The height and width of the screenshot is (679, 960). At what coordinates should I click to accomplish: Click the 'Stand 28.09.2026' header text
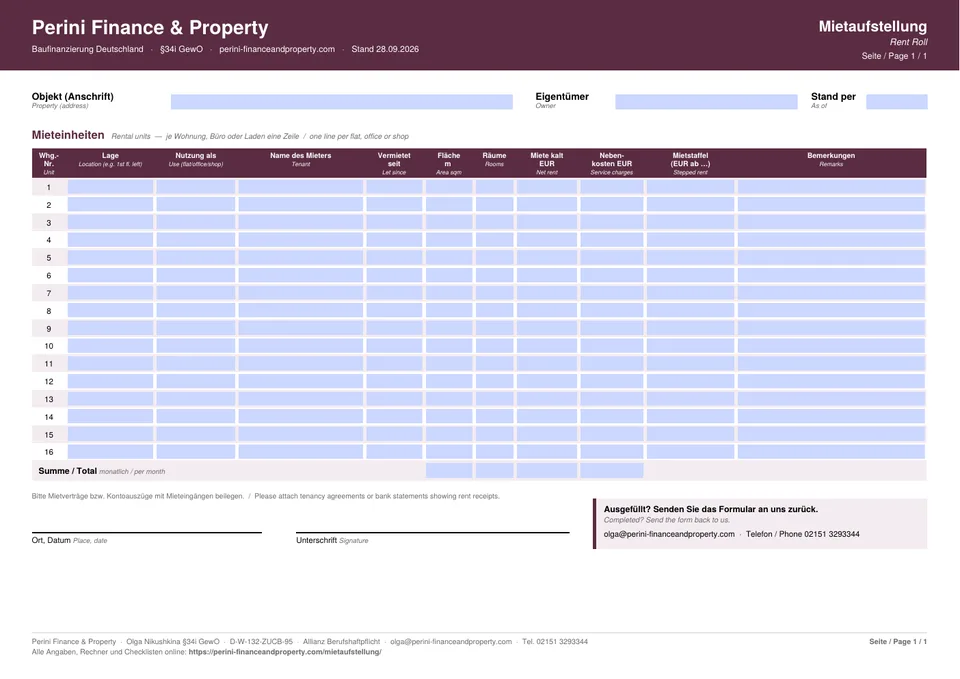385,49
